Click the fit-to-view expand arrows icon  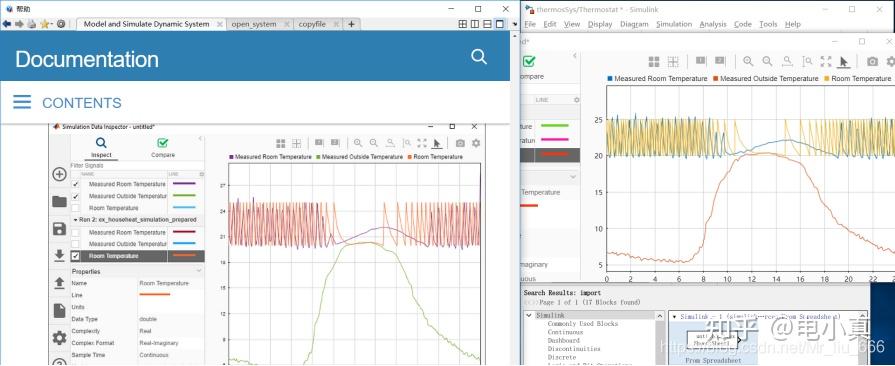[826, 62]
